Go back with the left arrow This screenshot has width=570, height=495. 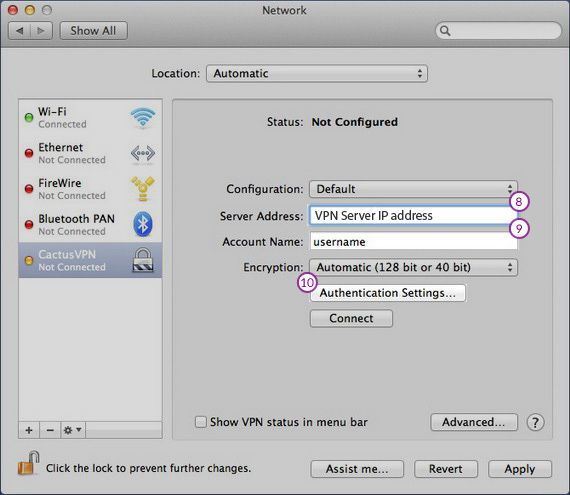tap(20, 31)
